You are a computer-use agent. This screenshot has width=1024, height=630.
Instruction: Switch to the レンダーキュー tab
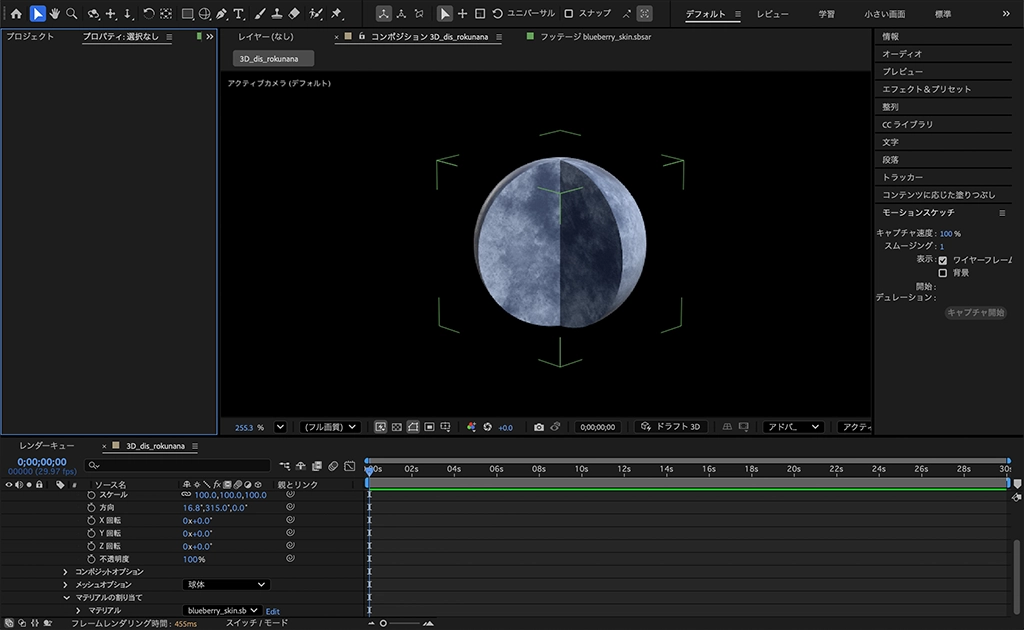47,446
